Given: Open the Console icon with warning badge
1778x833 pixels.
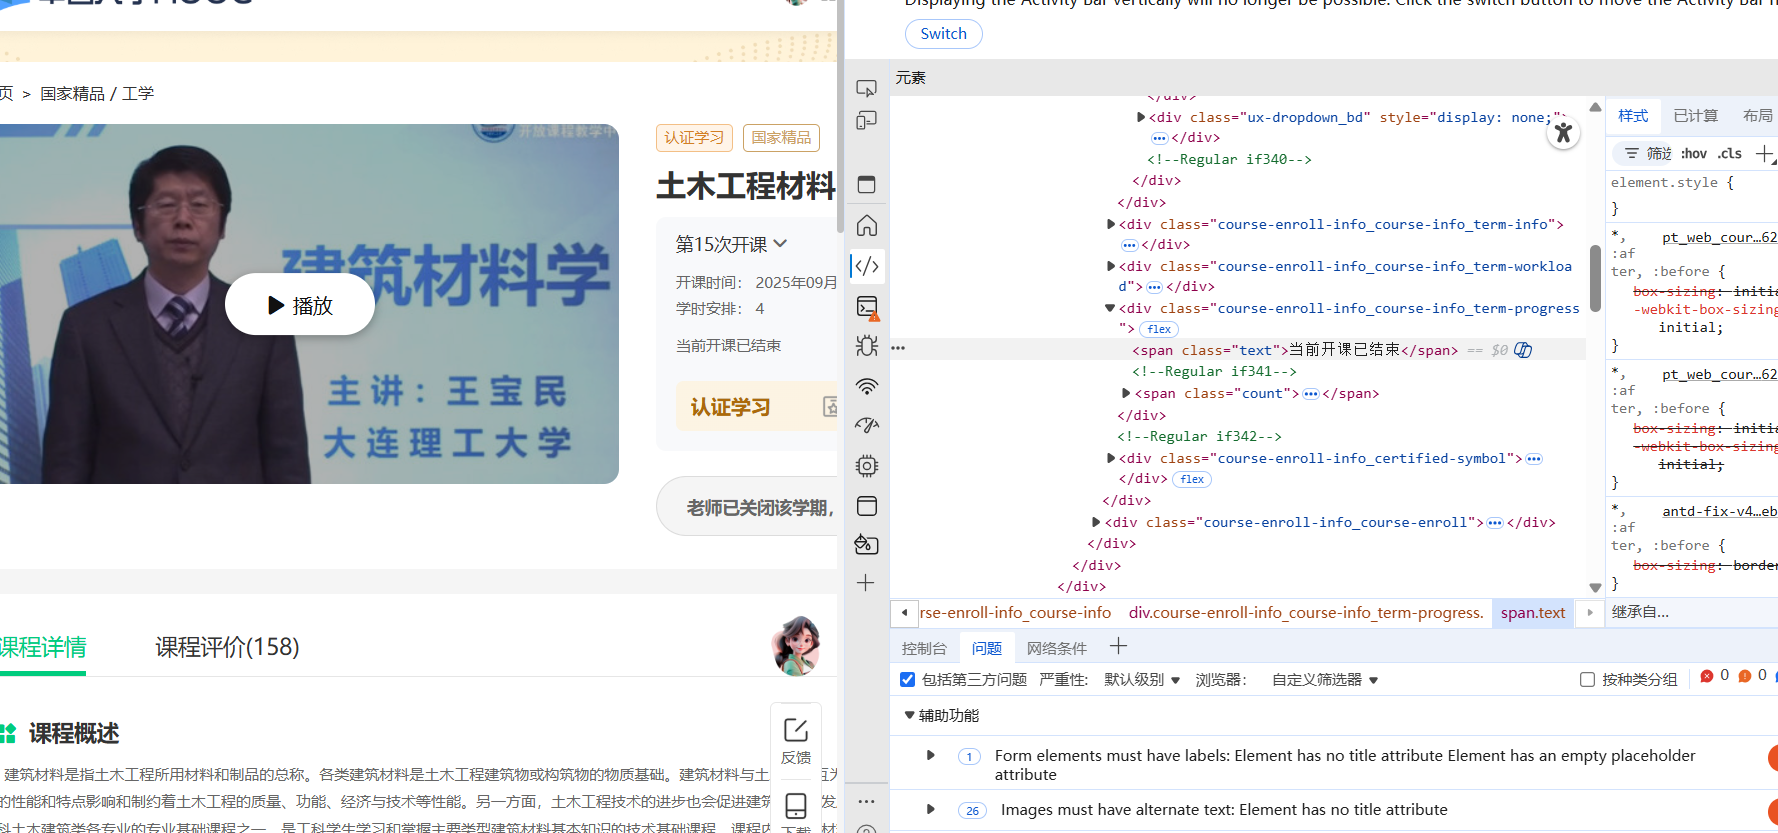Looking at the screenshot, I should tap(867, 307).
